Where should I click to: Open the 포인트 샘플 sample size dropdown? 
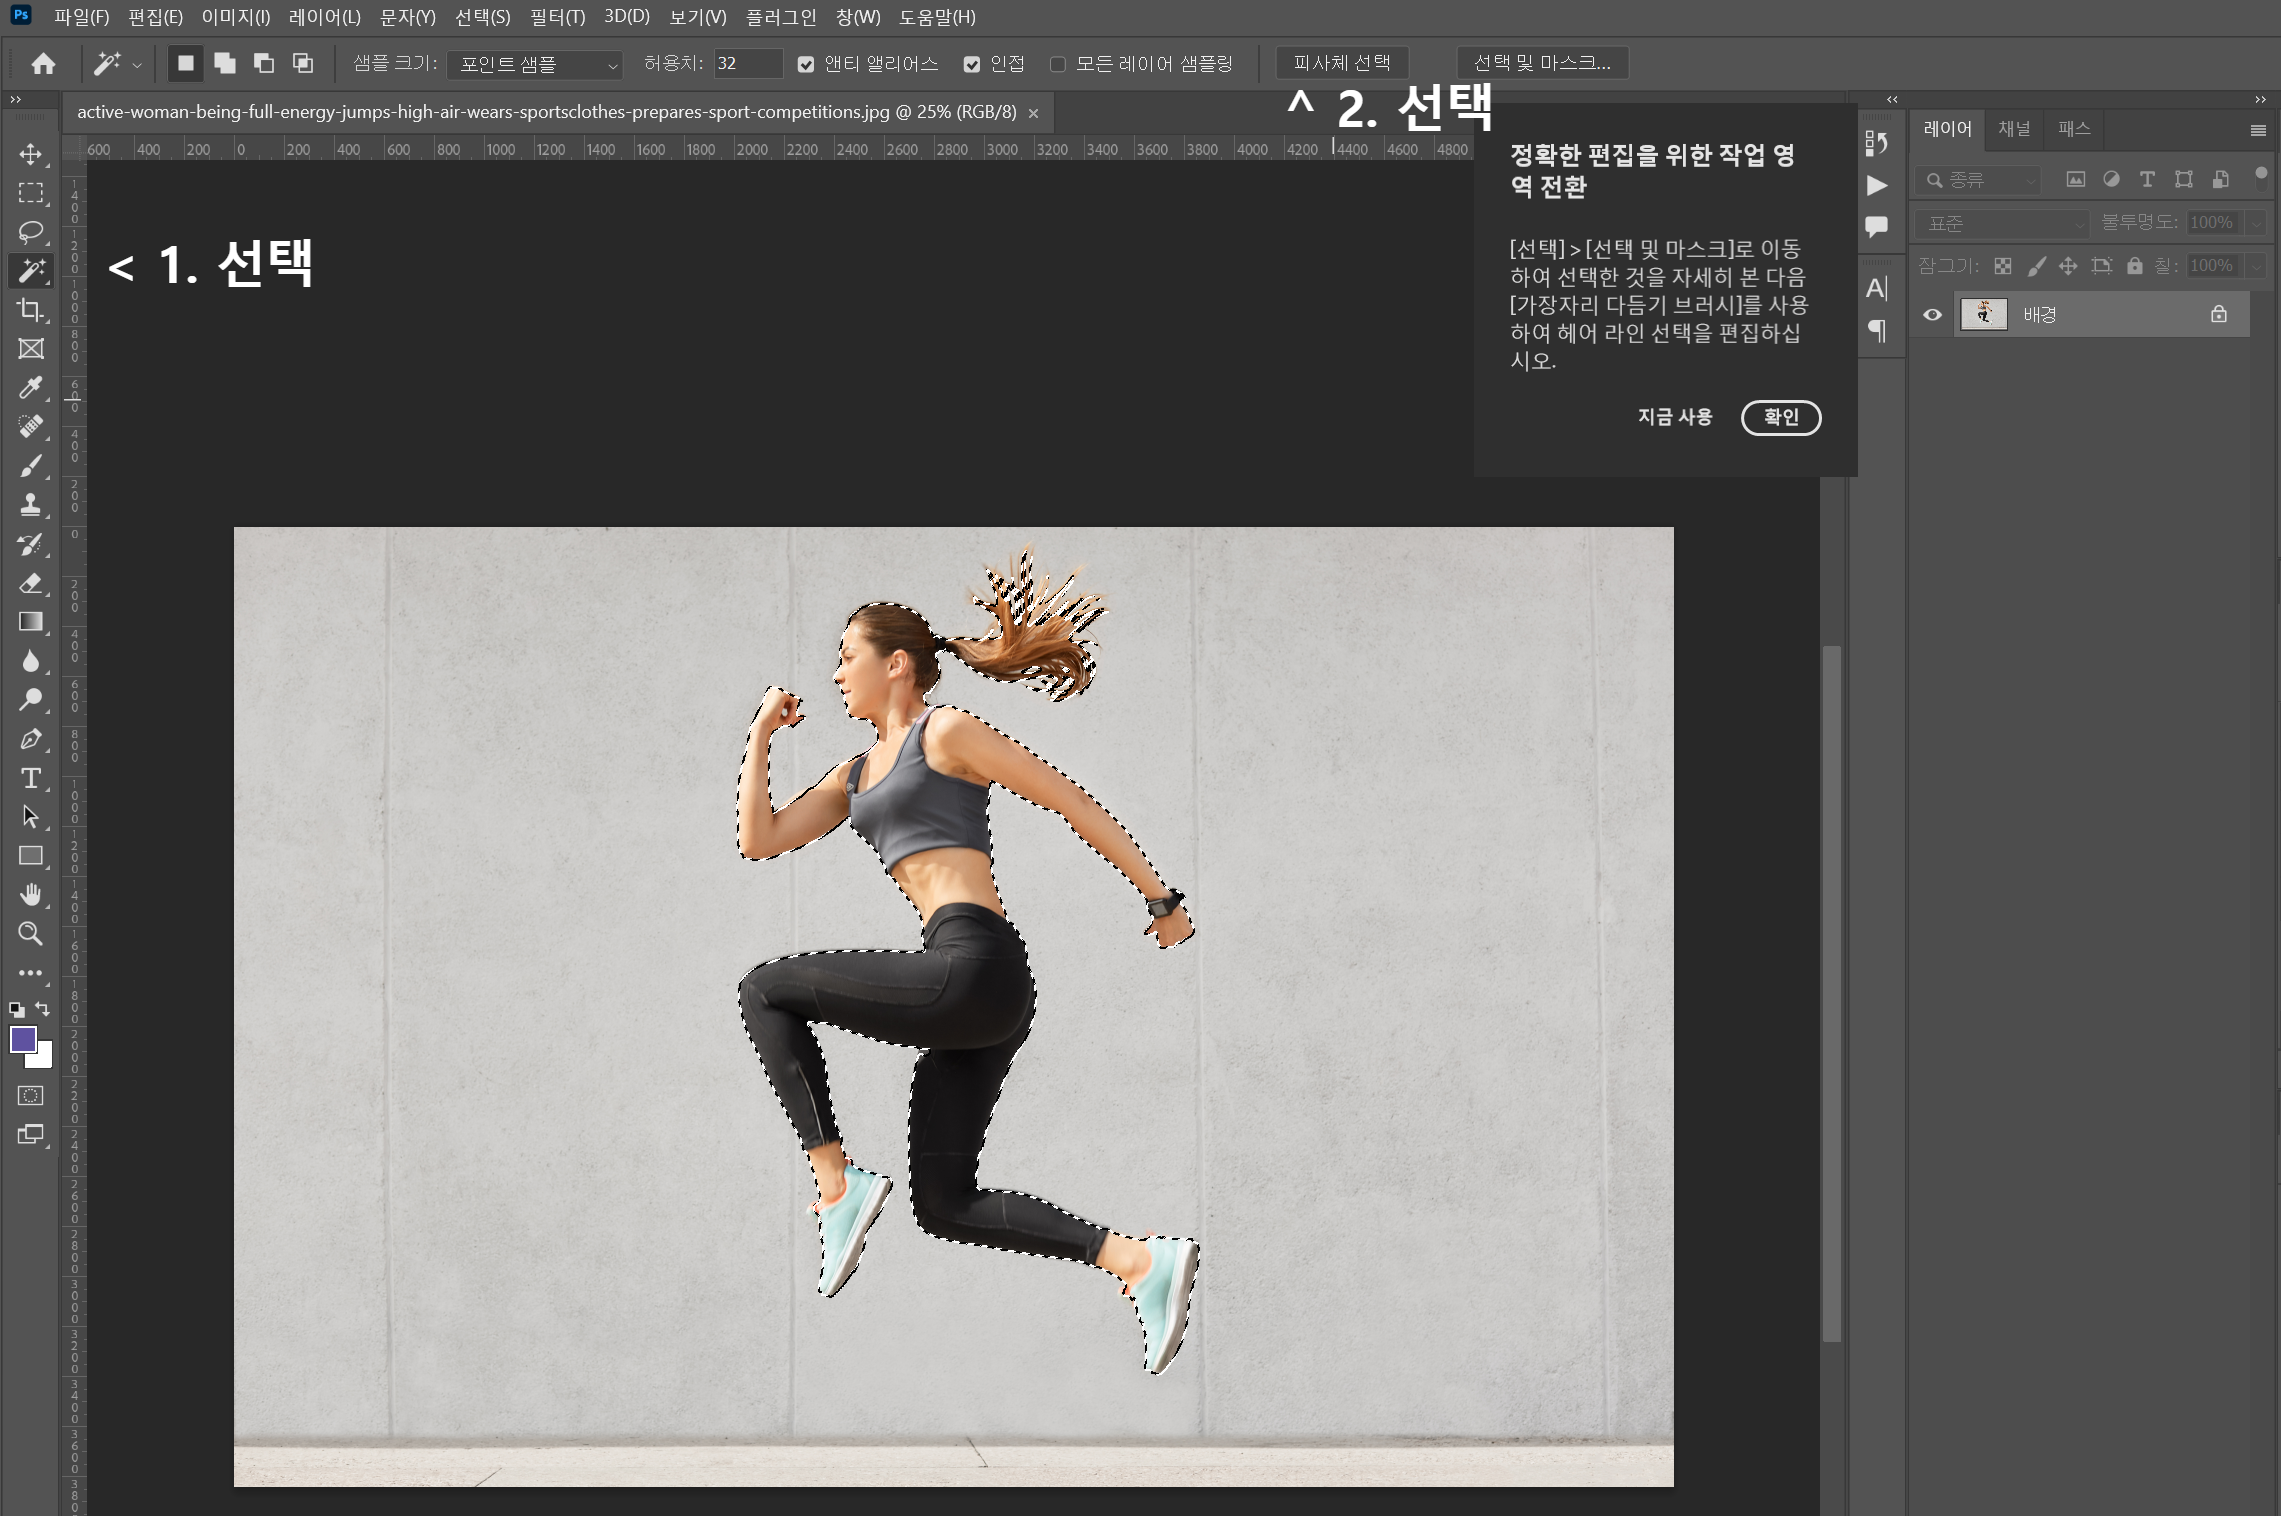(x=535, y=65)
